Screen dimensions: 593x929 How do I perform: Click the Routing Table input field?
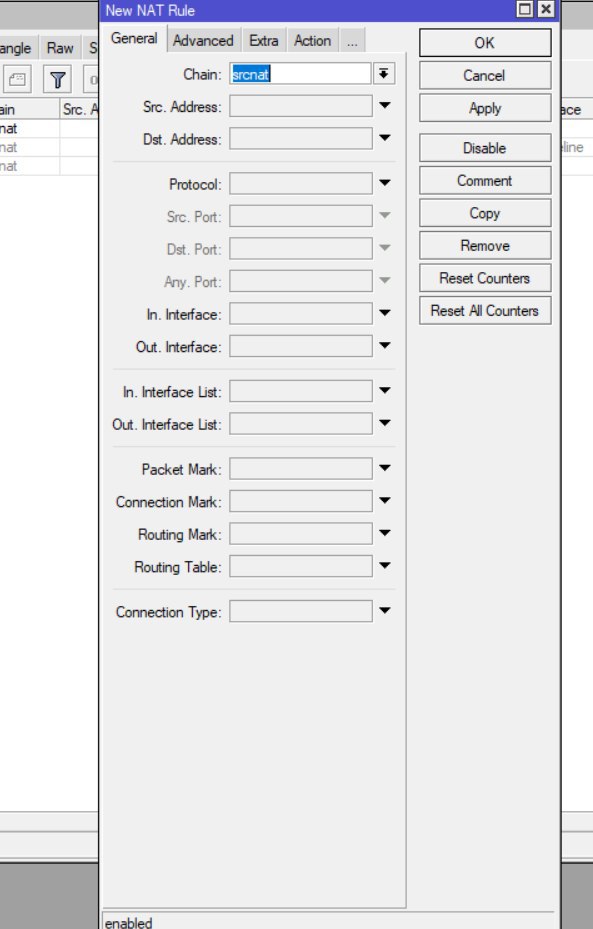coord(301,567)
